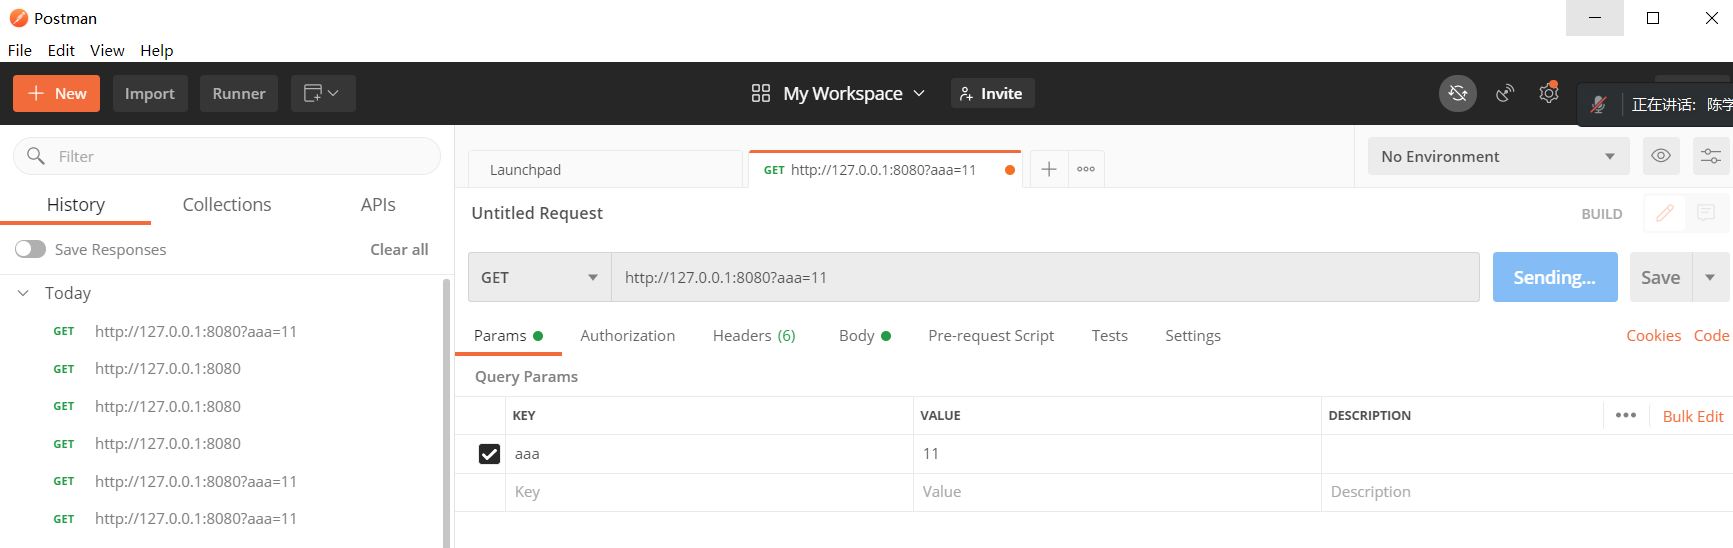Collapse the Today history group
Screen dimensions: 1733x548
click(23, 293)
